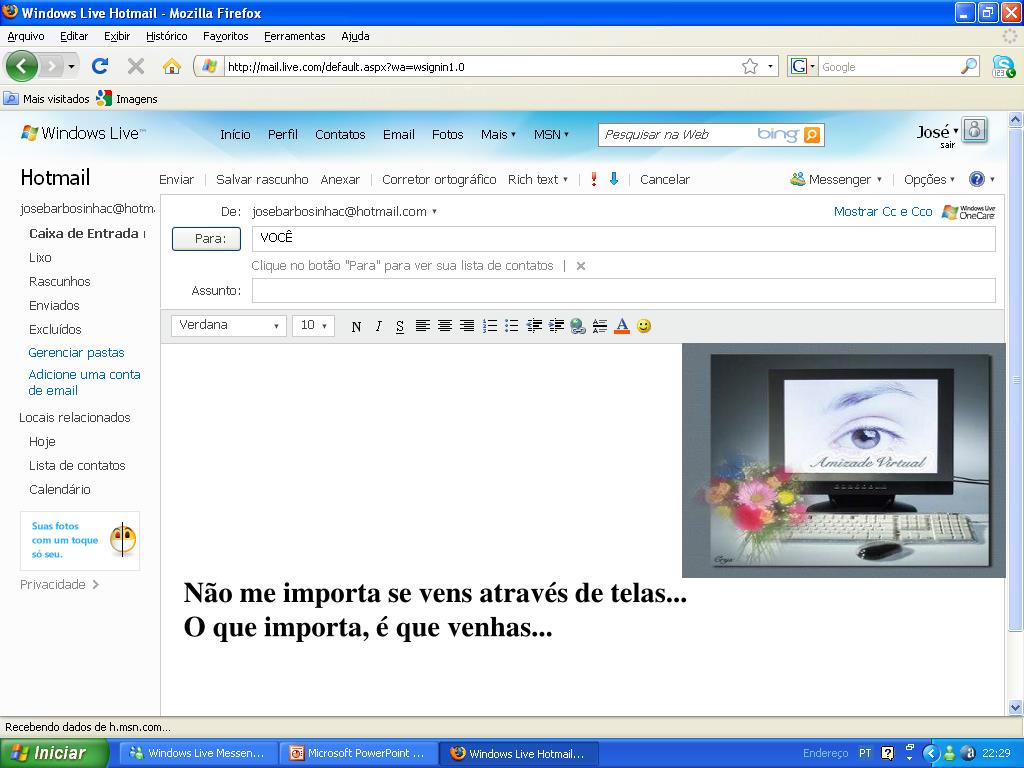Click Salvar rascunho to save draft
Image resolution: width=1024 pixels, height=768 pixels.
[x=262, y=179]
